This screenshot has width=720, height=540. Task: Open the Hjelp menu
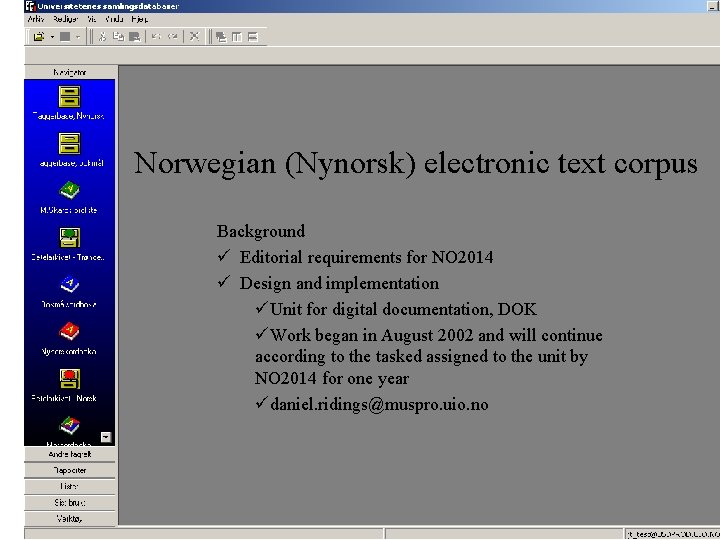click(140, 19)
